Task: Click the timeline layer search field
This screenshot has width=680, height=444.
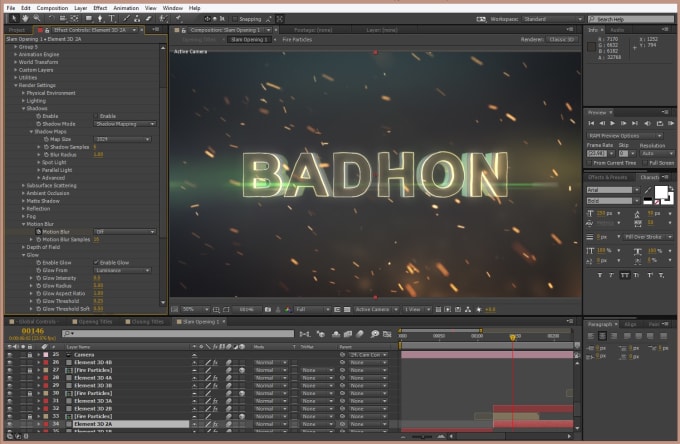Action: pos(178,333)
